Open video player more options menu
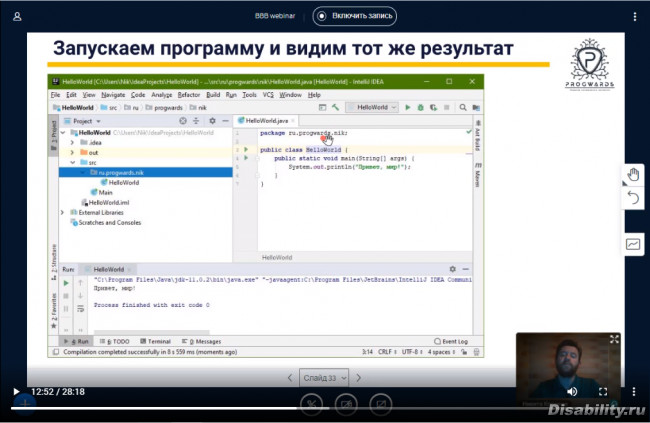650x423 pixels. (634, 391)
